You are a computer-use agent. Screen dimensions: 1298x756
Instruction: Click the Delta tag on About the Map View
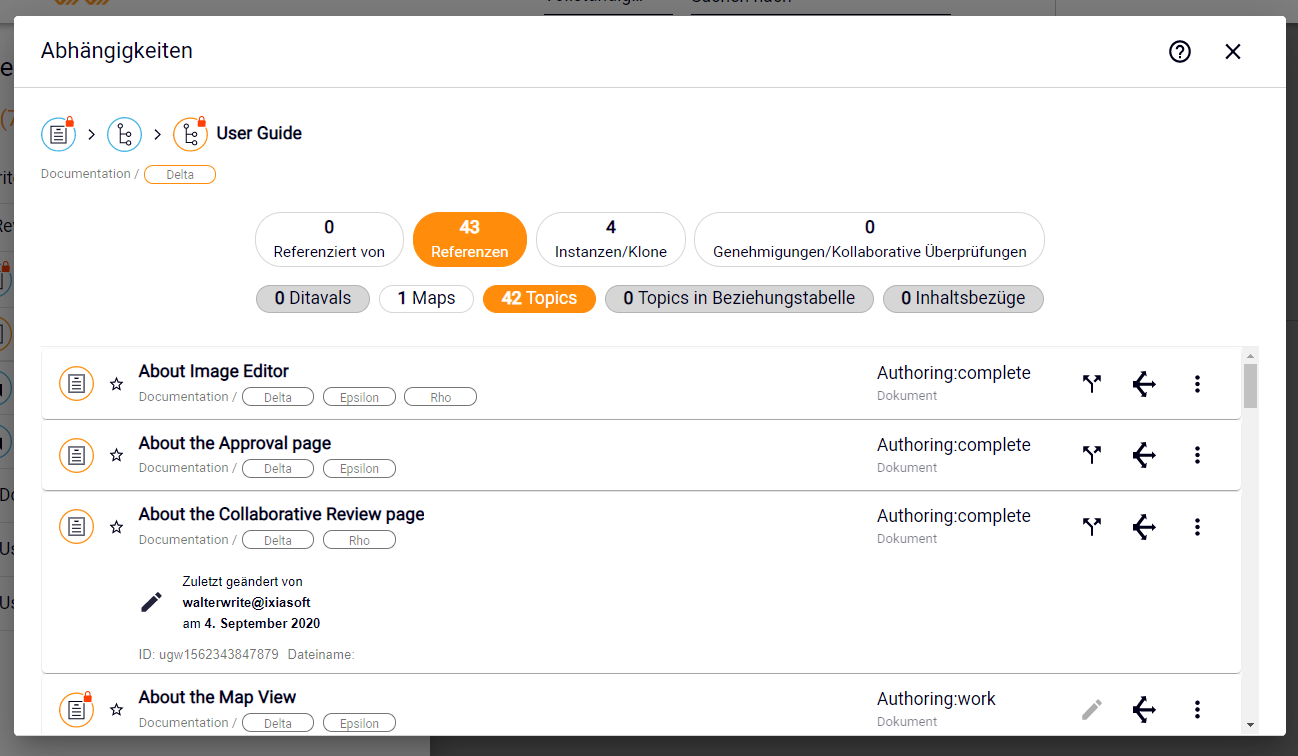point(278,723)
